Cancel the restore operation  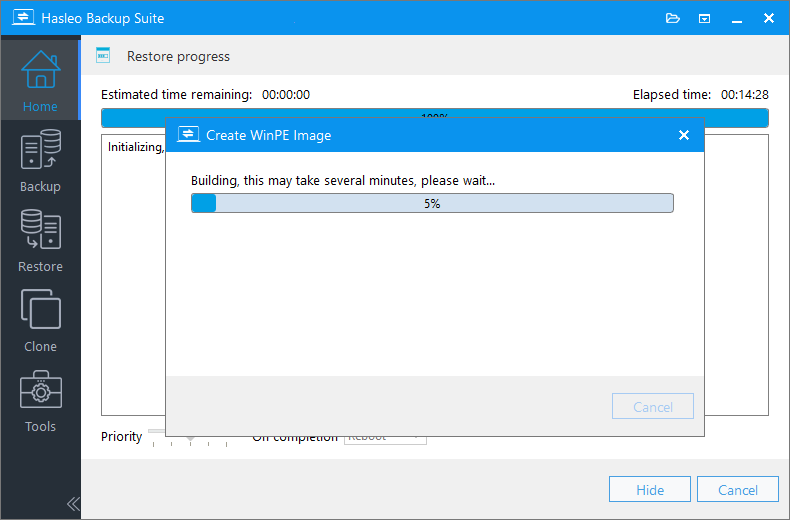tap(738, 489)
